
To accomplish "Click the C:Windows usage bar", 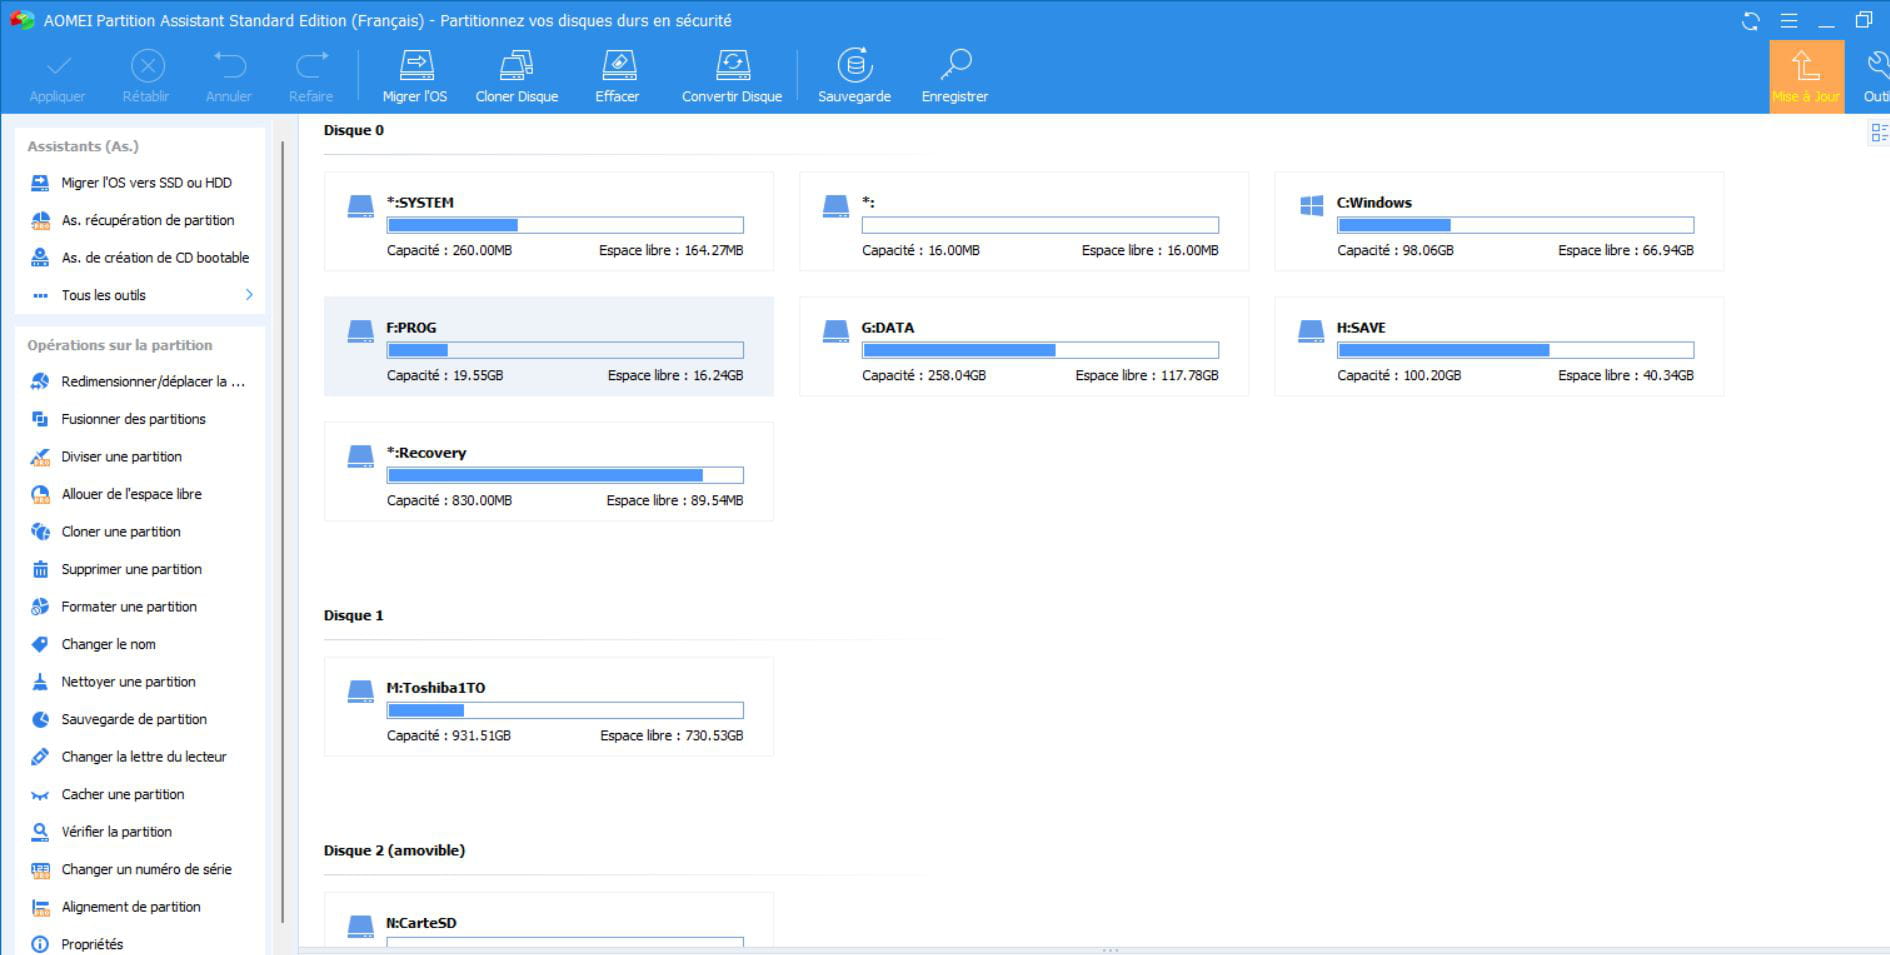I will pos(1516,225).
